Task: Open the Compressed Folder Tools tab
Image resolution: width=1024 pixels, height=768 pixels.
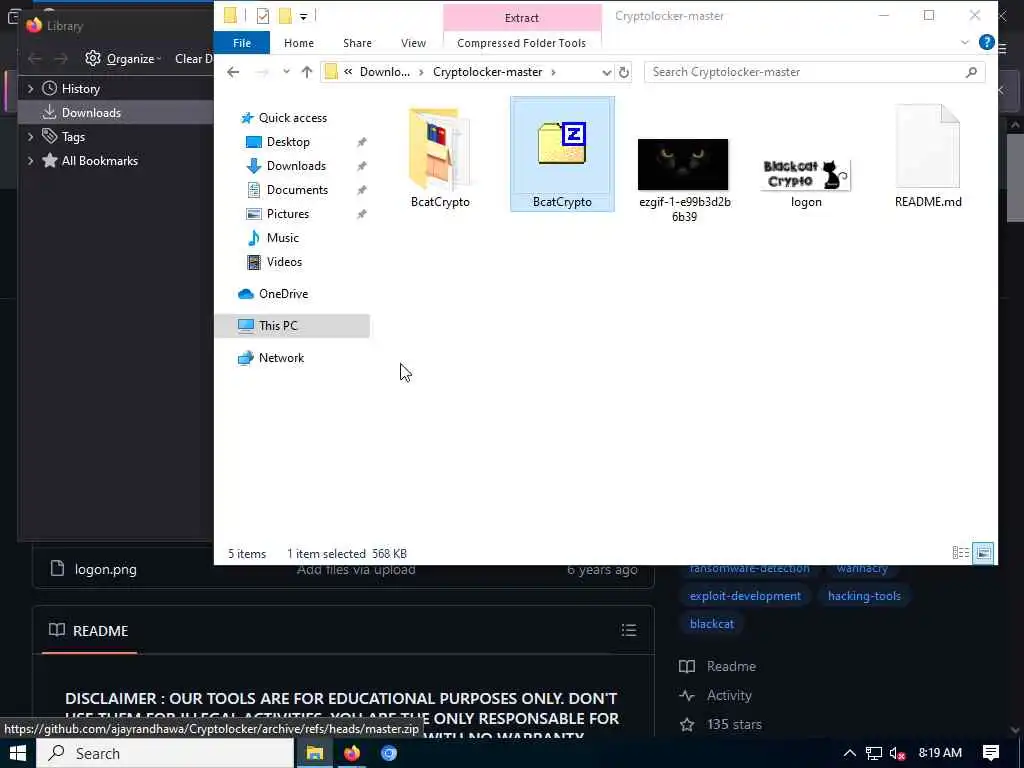Action: [x=521, y=43]
